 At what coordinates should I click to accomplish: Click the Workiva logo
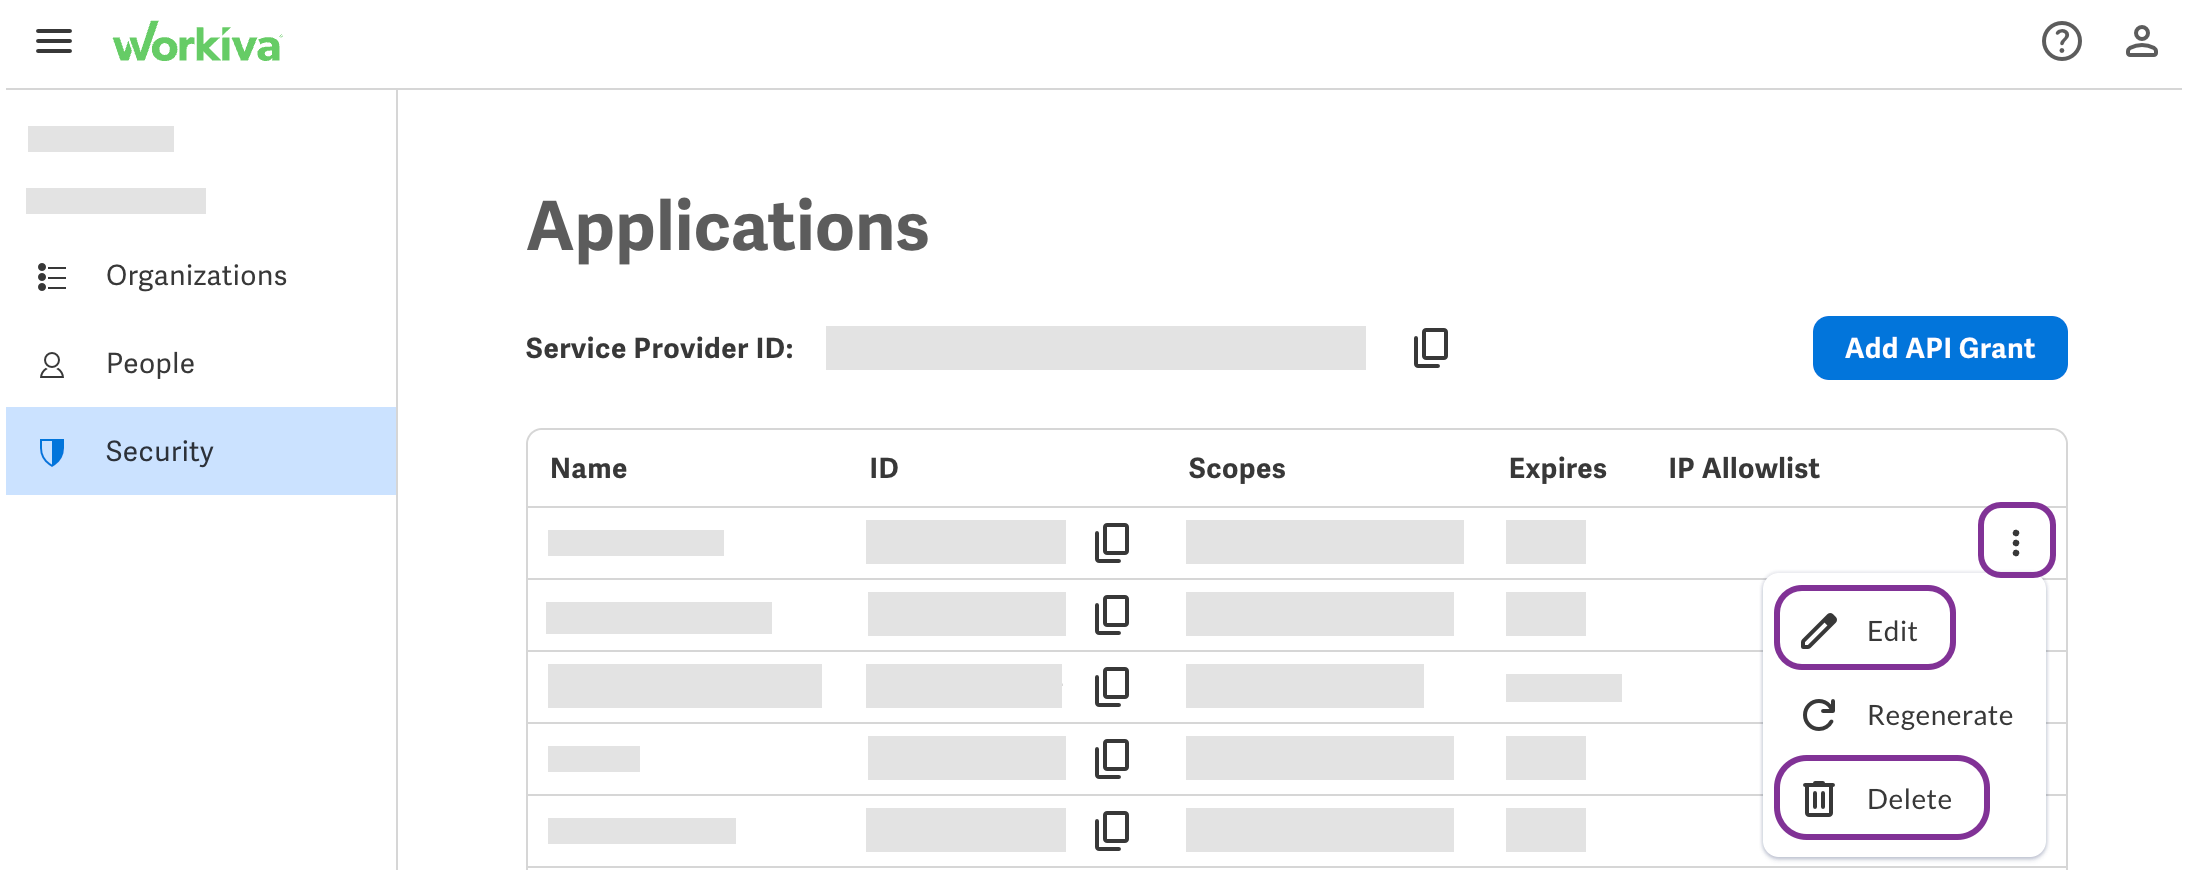197,44
